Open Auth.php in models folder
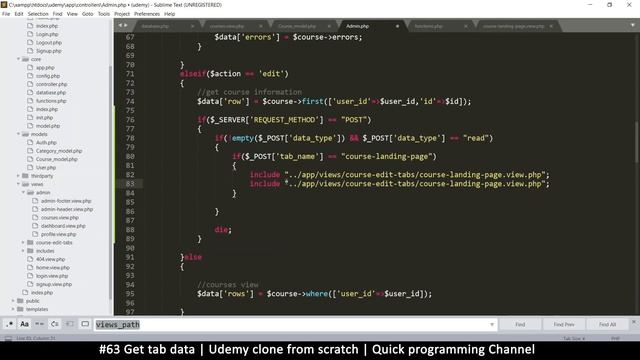 (46, 142)
